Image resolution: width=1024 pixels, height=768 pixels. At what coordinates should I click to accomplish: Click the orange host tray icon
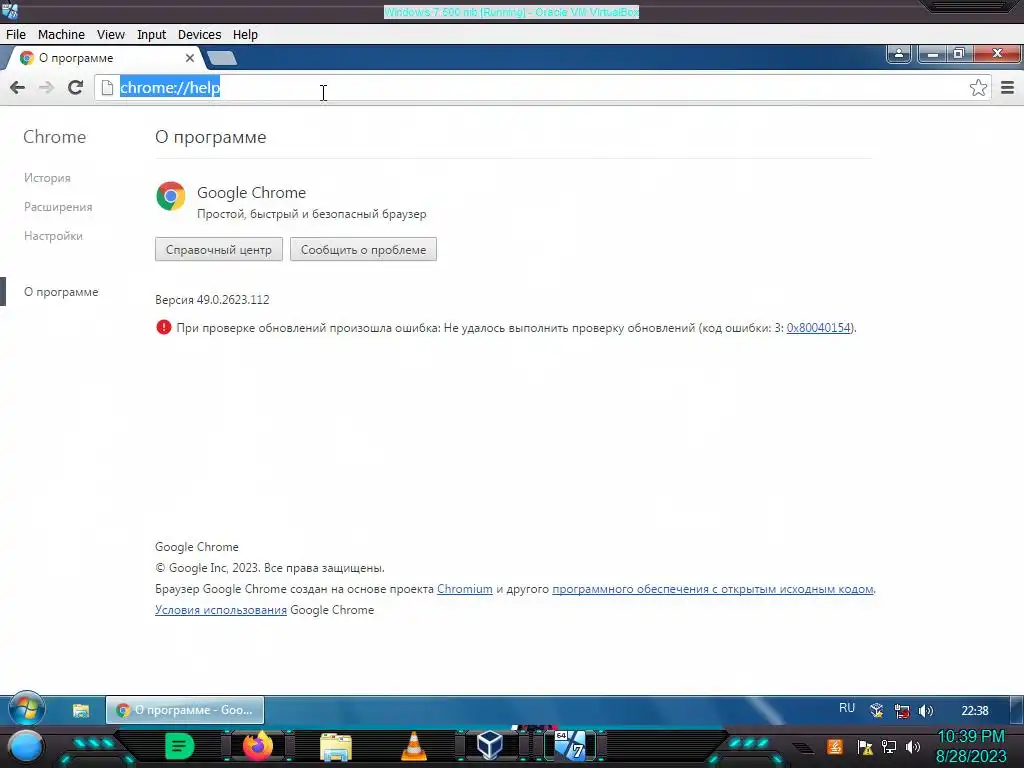click(835, 746)
